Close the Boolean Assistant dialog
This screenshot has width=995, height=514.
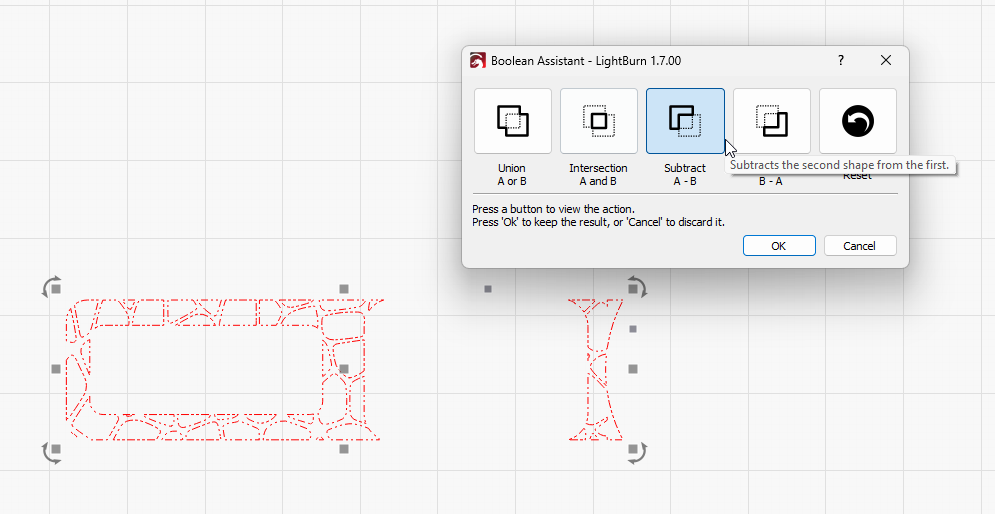click(x=886, y=60)
